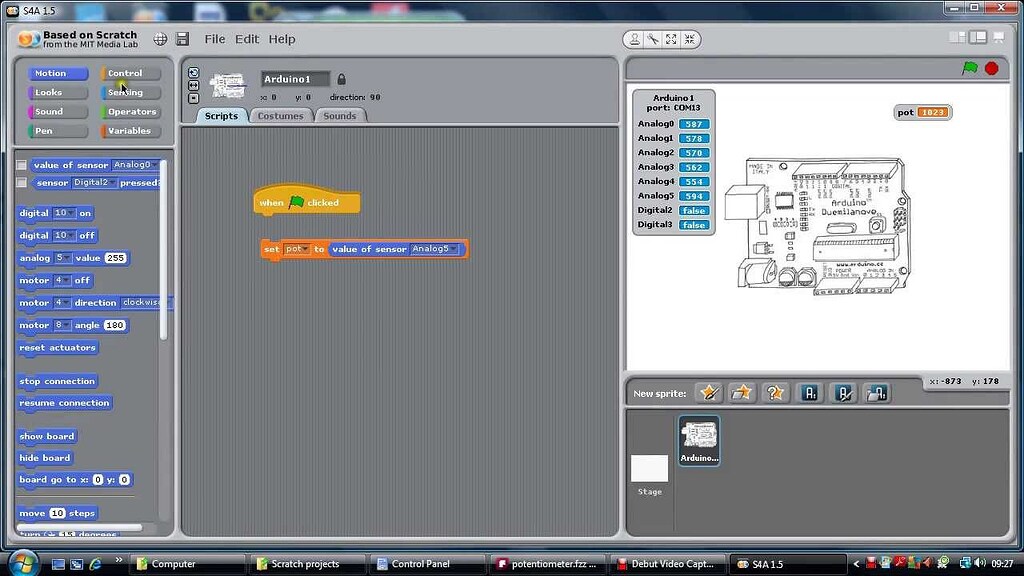Screen dimensions: 1024x576
Task: Choose new sprite from file
Action: coord(742,392)
